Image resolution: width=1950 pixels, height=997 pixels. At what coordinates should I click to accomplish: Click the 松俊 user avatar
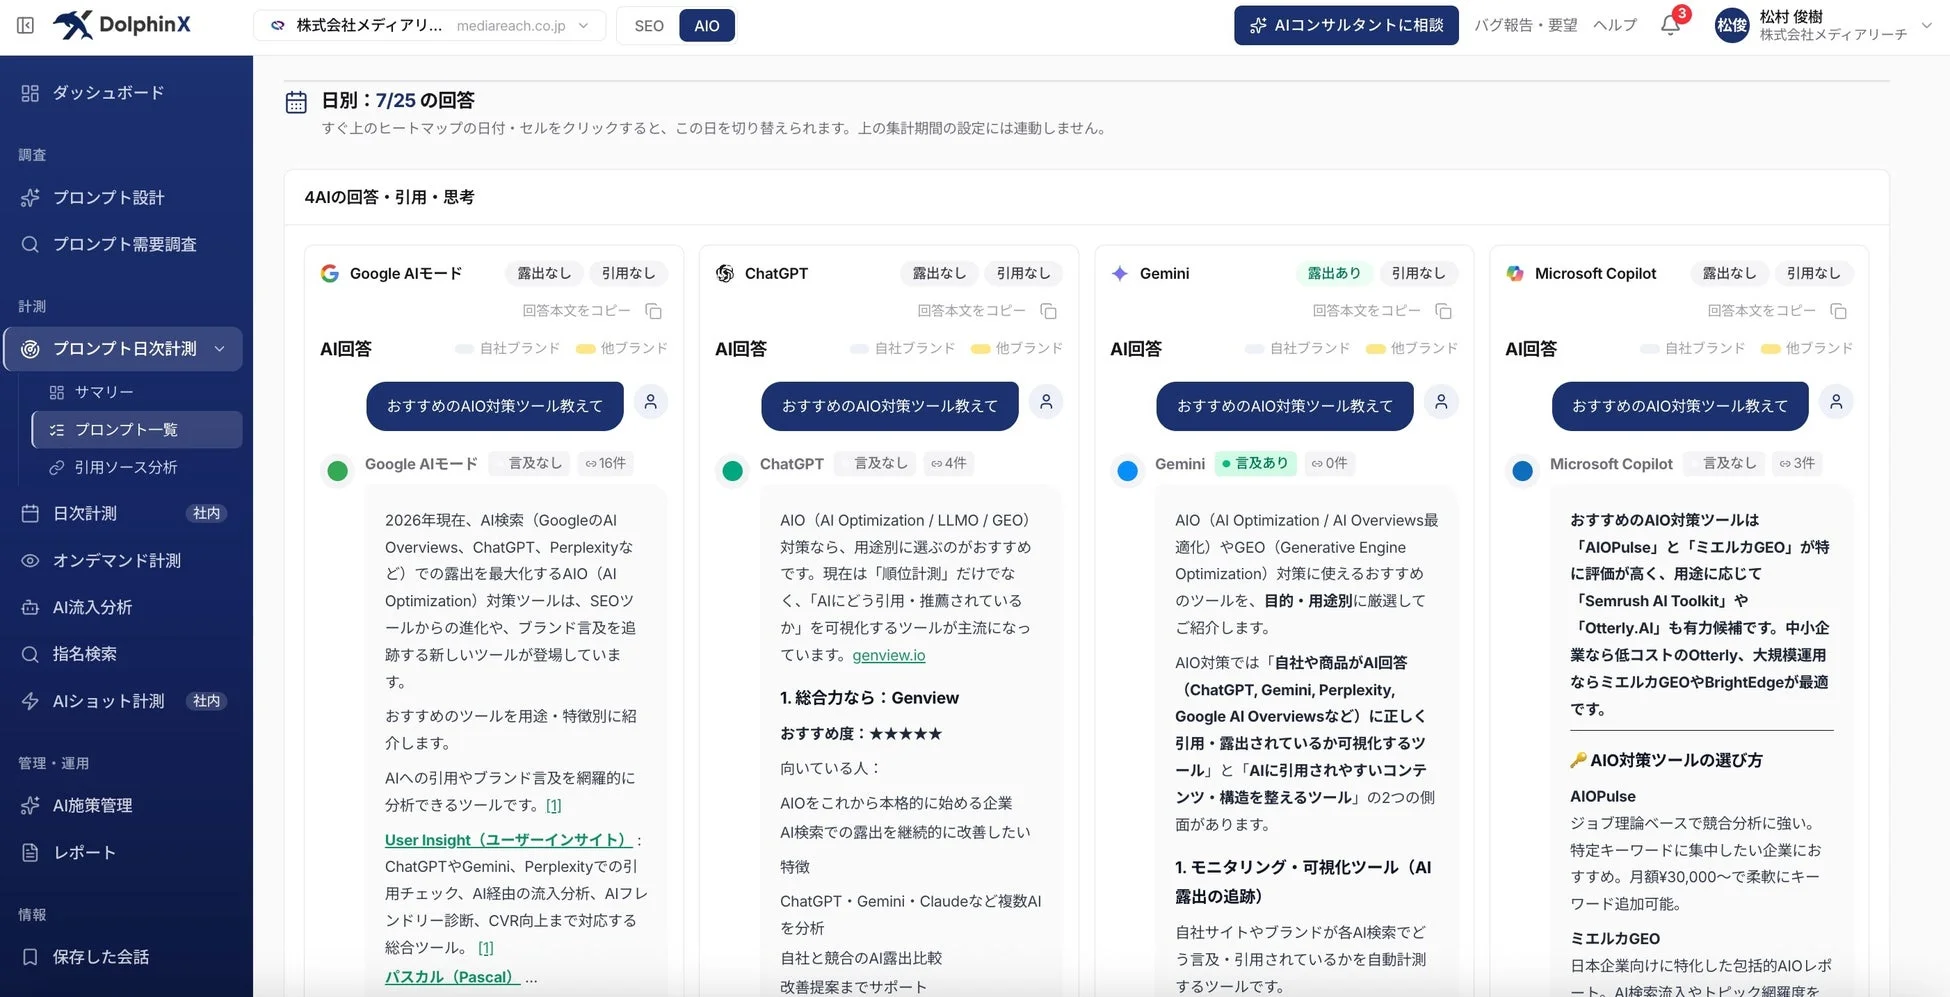1731,25
